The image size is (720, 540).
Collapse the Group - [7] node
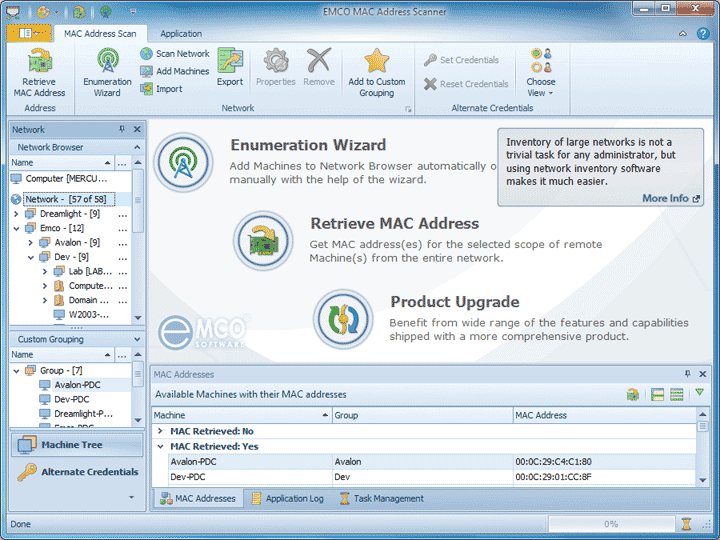[17, 371]
